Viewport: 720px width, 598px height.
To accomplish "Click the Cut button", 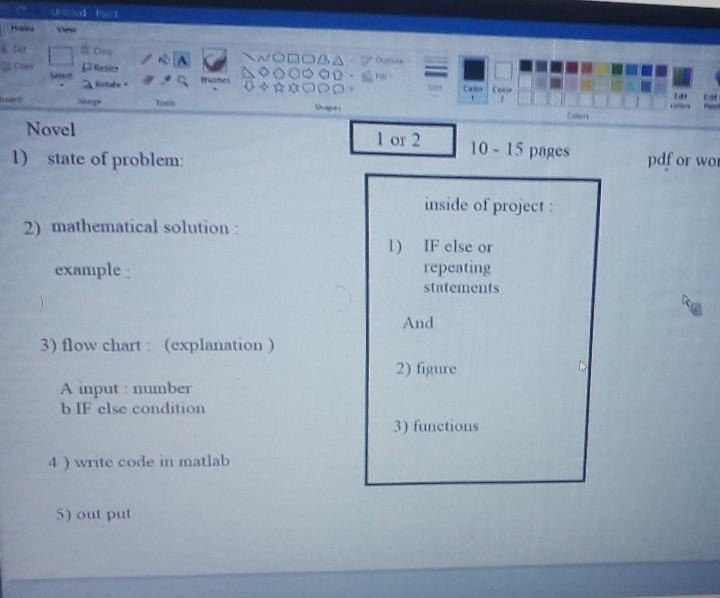I will pos(15,48).
